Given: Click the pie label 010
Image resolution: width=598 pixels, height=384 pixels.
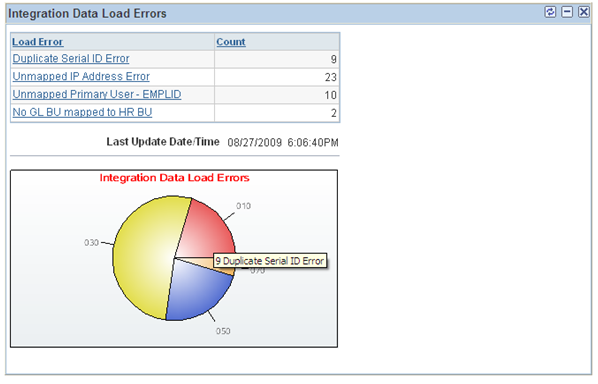Looking at the screenshot, I should 243,206.
